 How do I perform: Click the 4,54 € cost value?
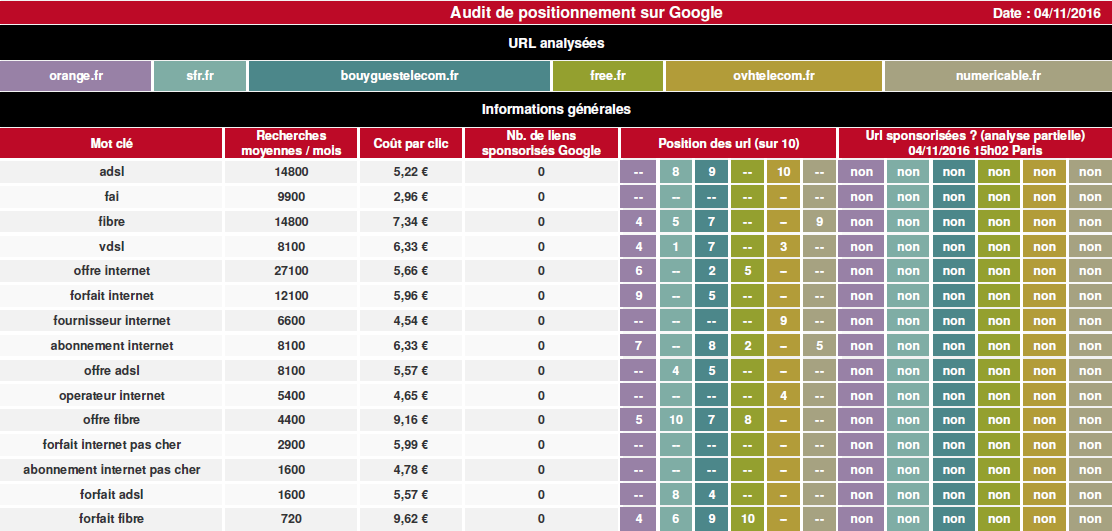(x=411, y=320)
